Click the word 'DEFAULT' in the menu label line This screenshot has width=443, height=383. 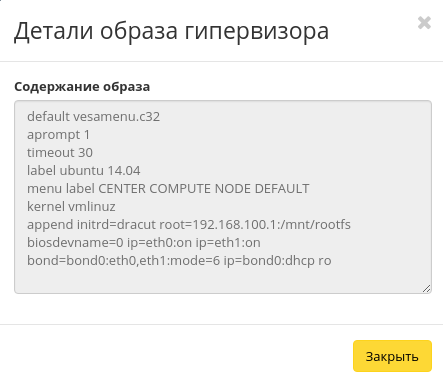[282, 189]
